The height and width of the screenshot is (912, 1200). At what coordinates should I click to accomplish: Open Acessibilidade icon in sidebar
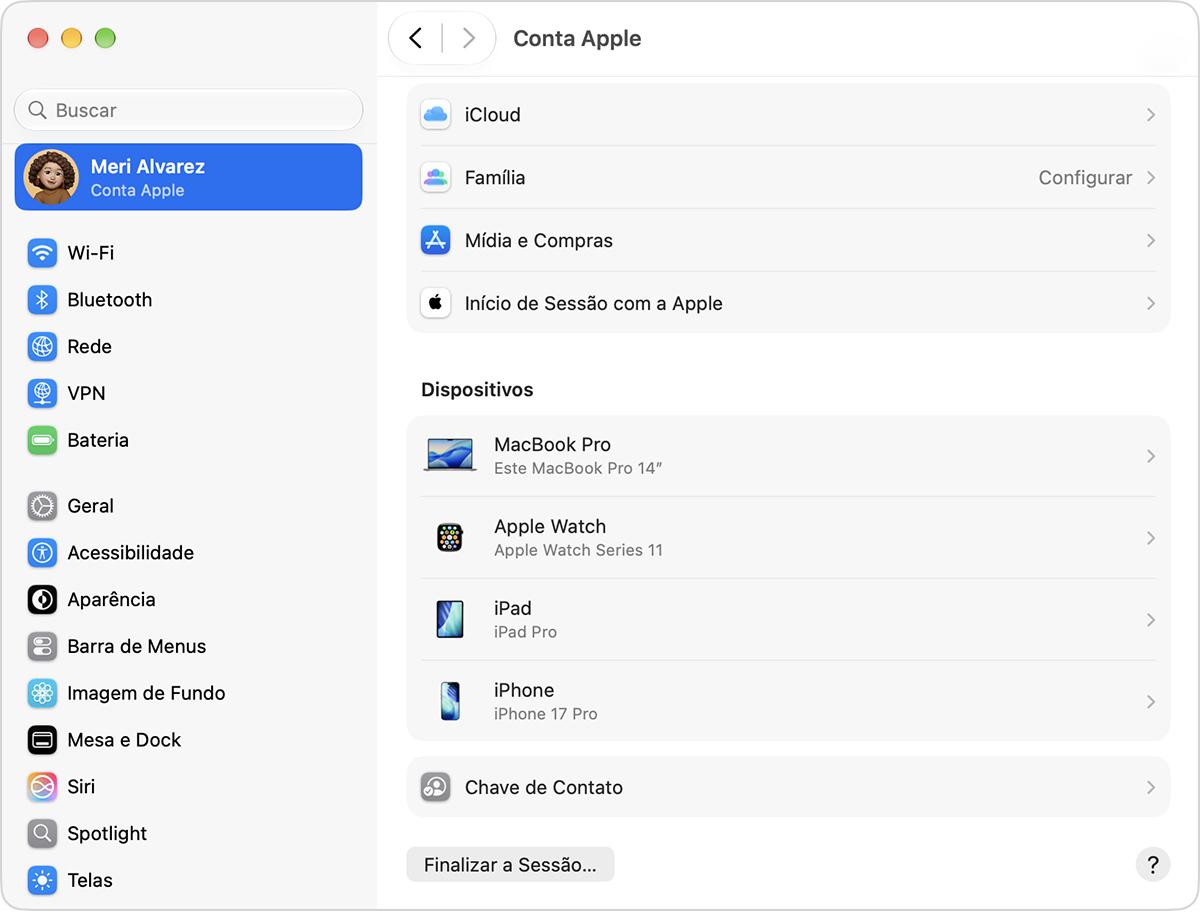point(42,553)
